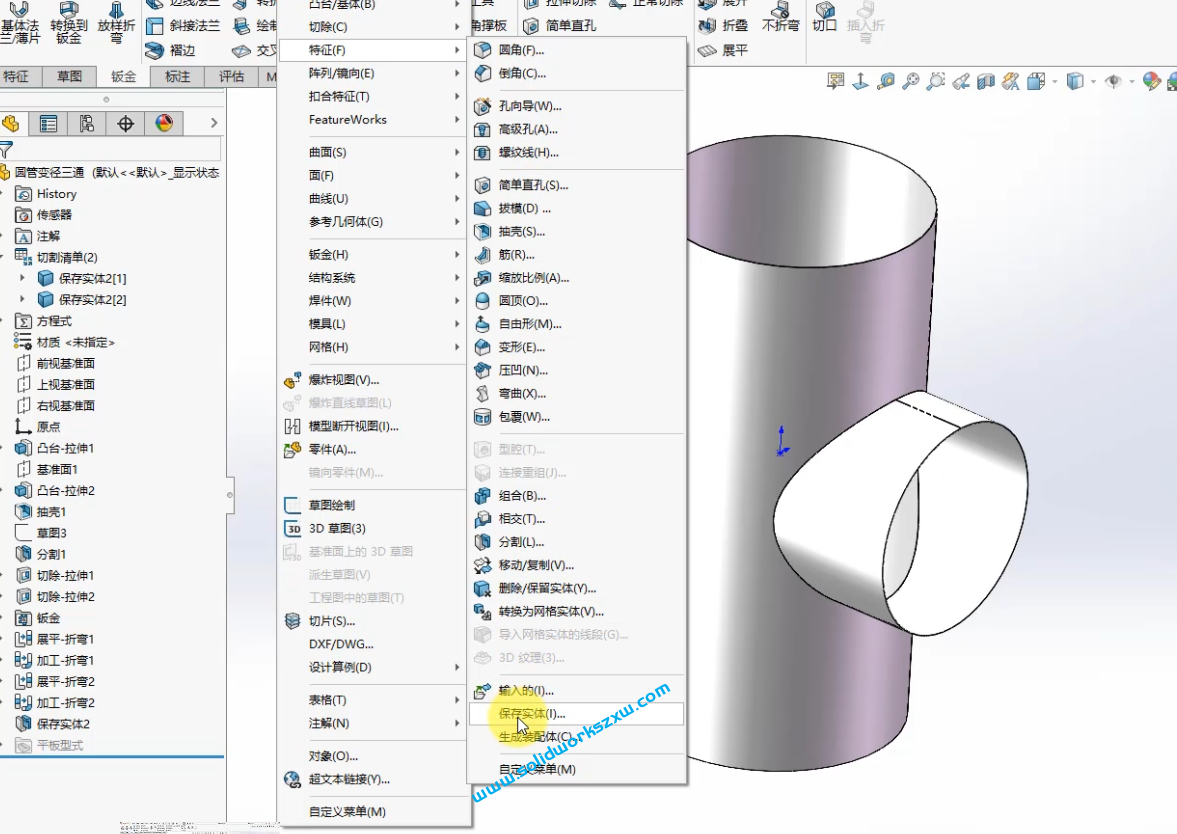Open the Edit Appearance color tool

click(1152, 81)
